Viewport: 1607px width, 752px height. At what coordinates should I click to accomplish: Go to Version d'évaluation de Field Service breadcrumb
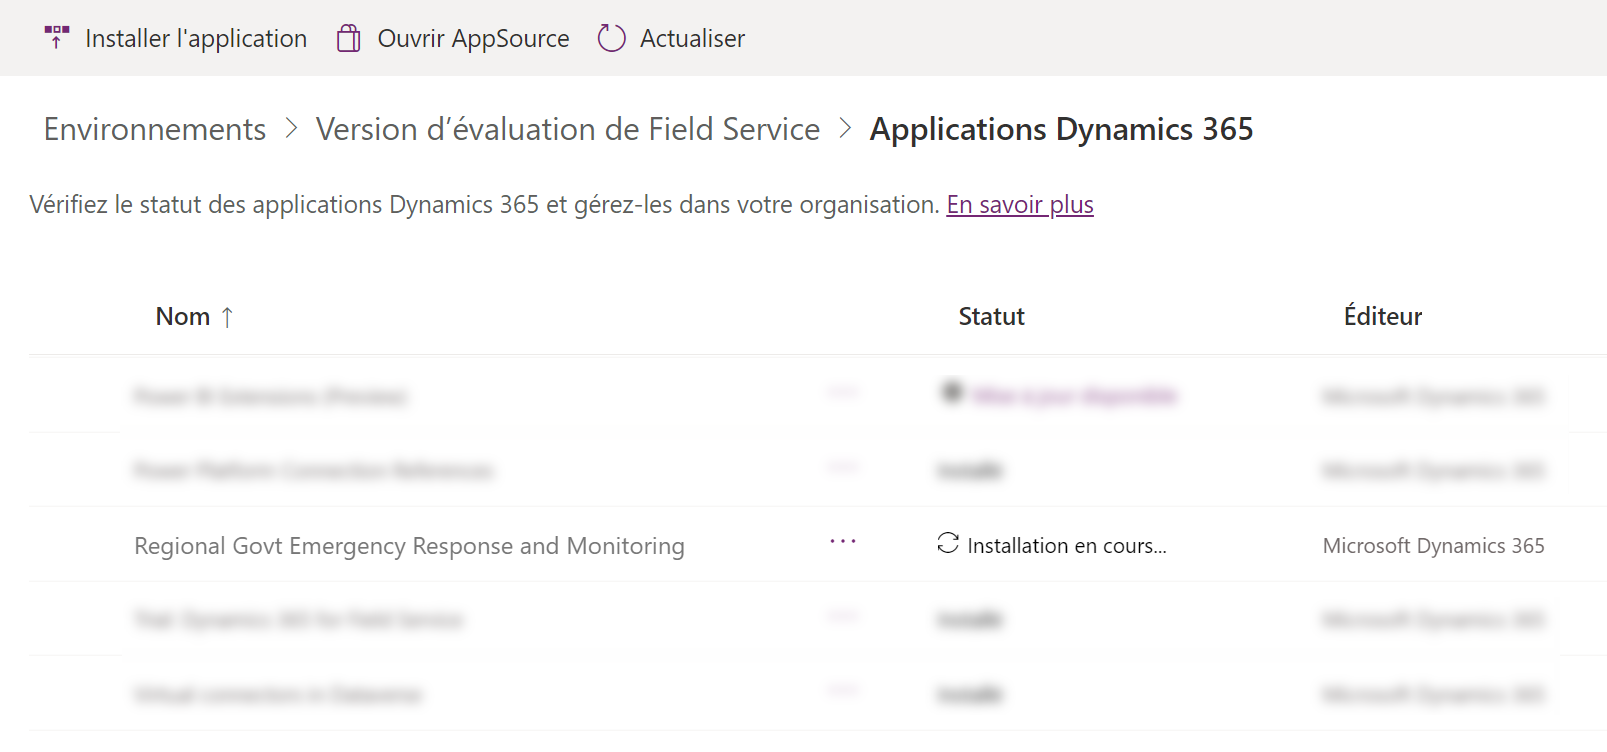coord(567,129)
